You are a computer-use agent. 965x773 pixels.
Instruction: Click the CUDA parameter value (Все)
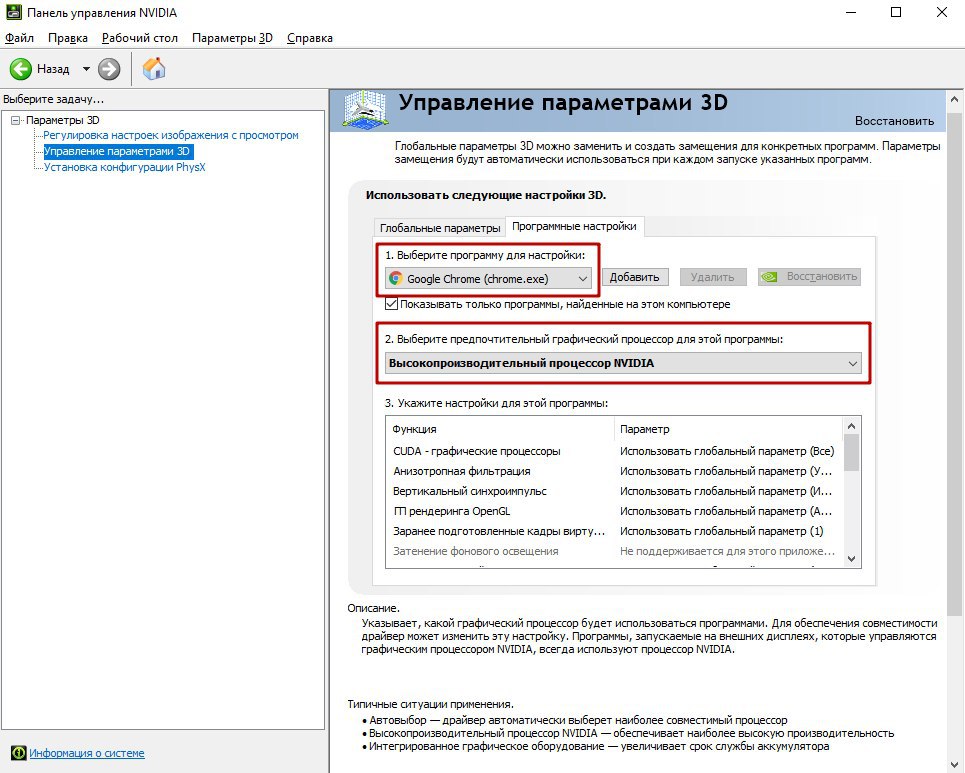click(727, 451)
